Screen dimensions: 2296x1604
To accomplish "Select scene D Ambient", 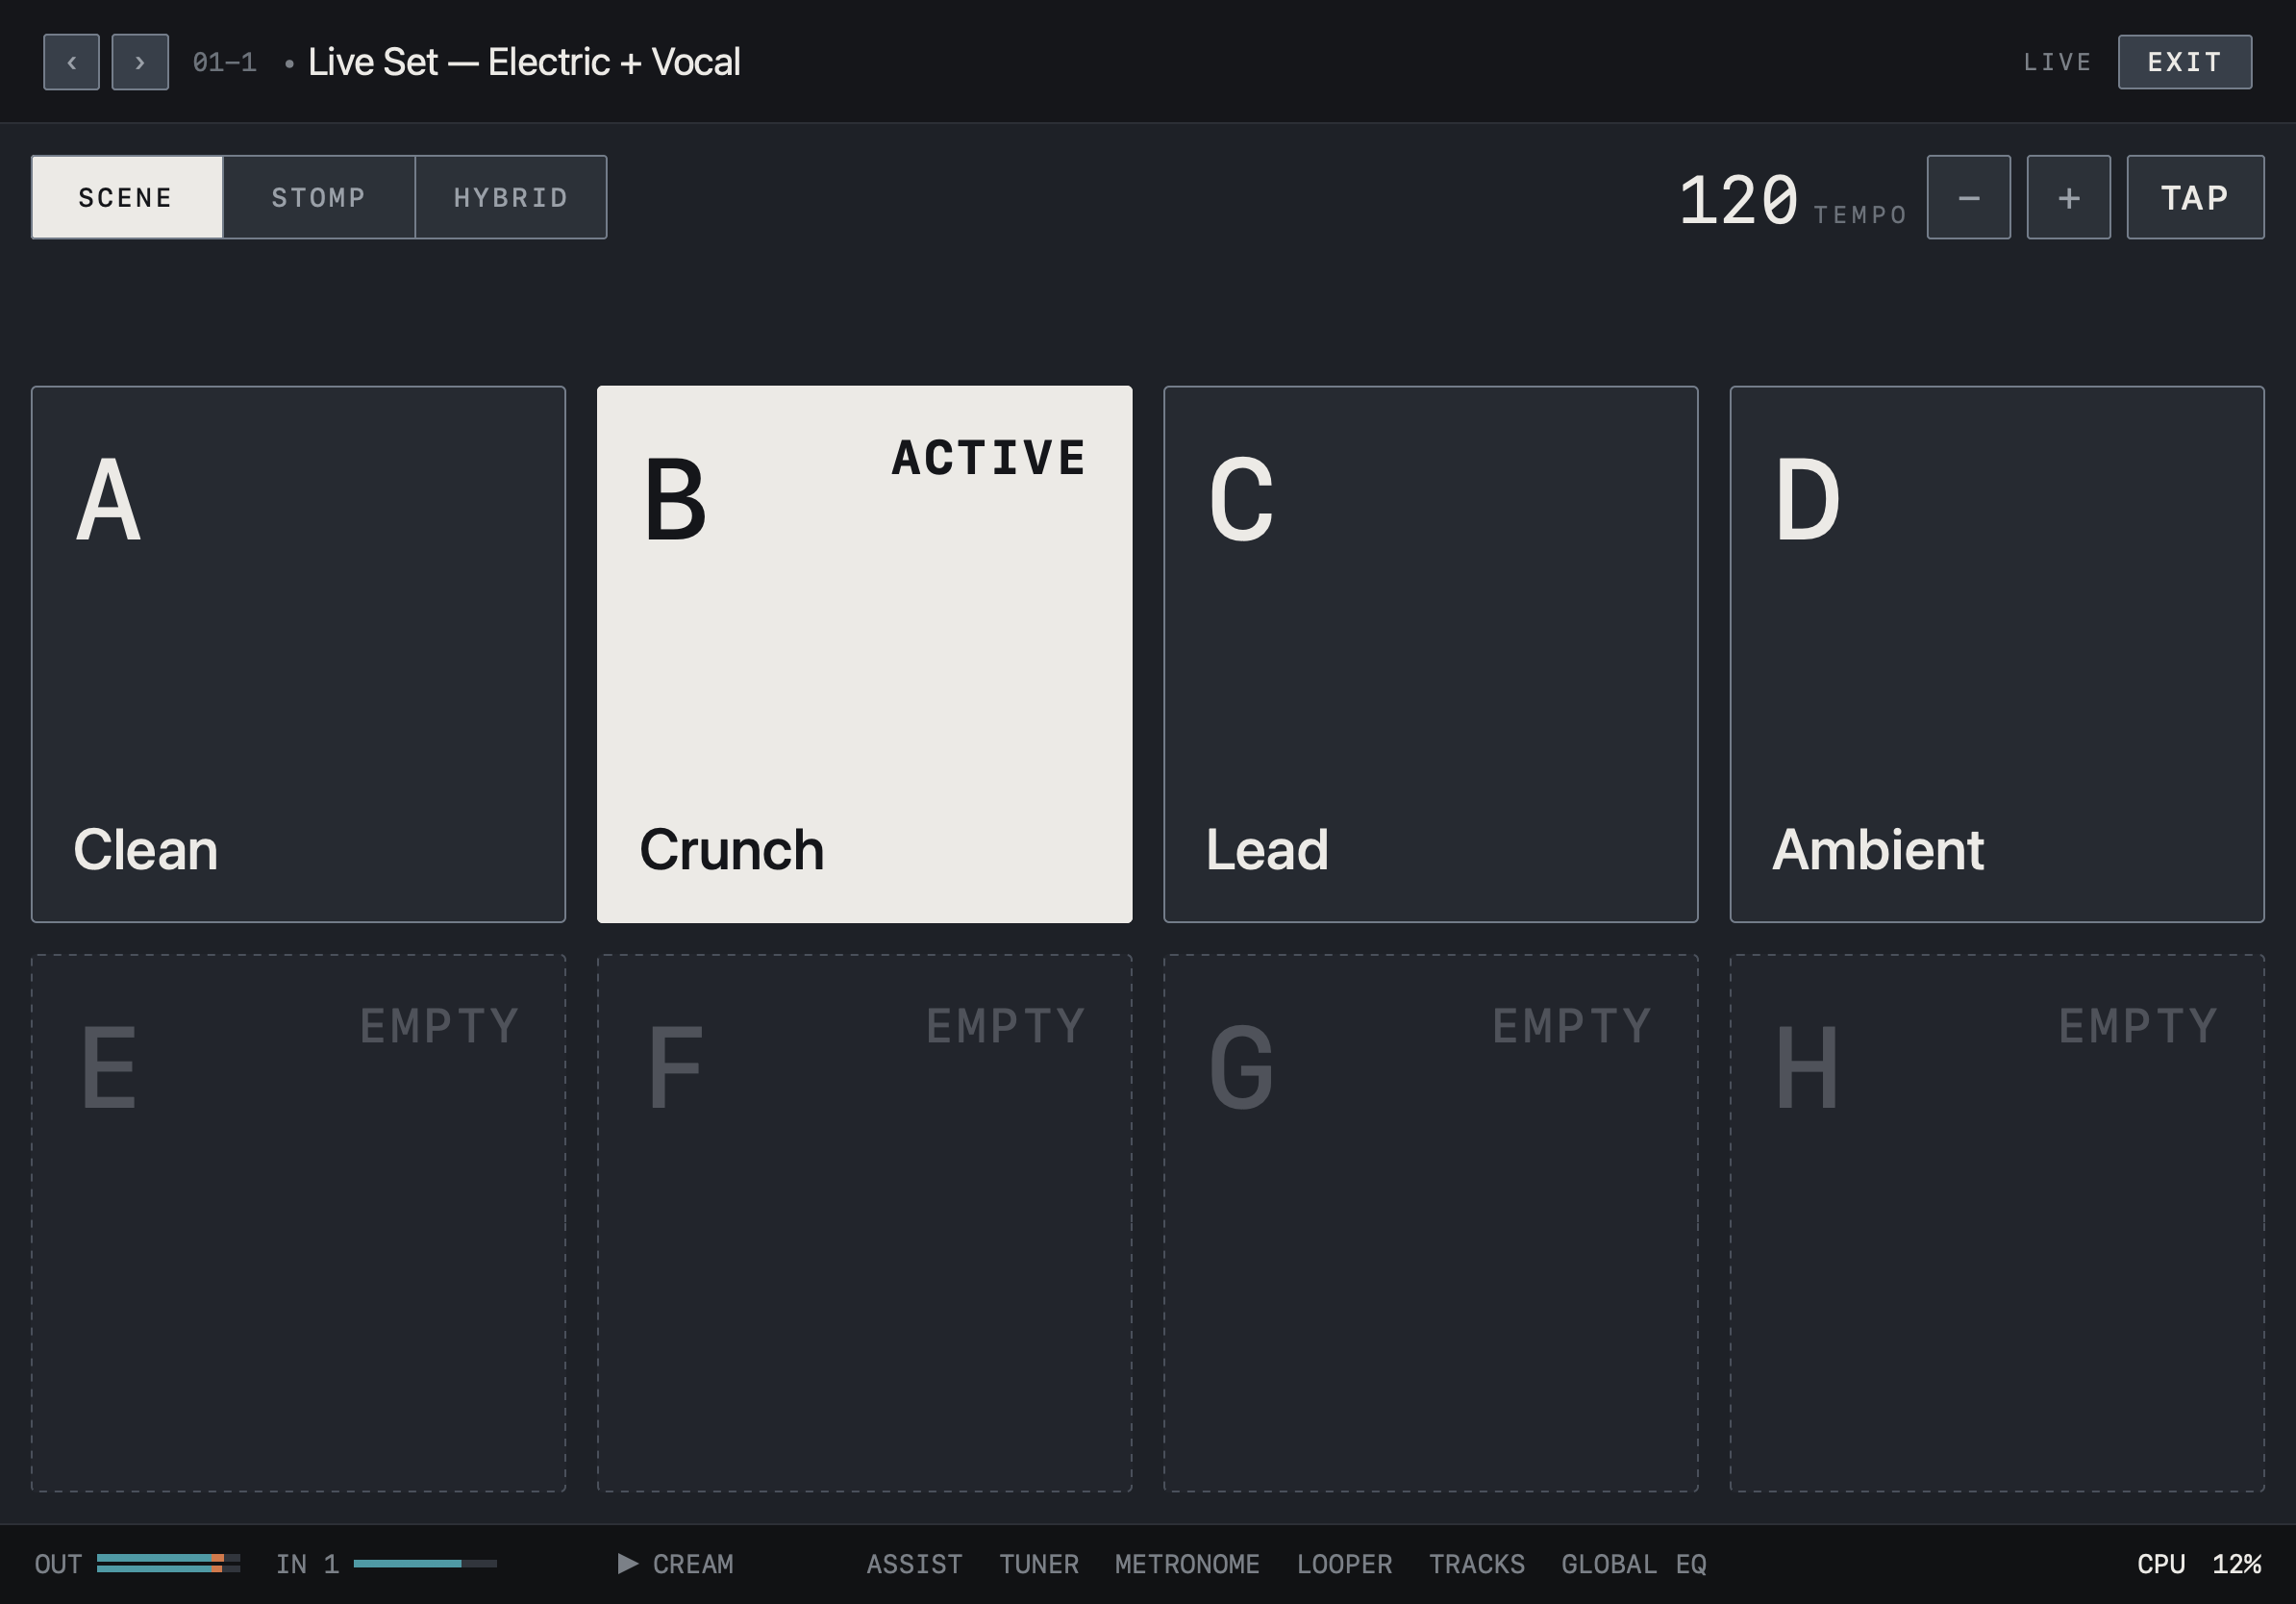I will click(x=1996, y=654).
